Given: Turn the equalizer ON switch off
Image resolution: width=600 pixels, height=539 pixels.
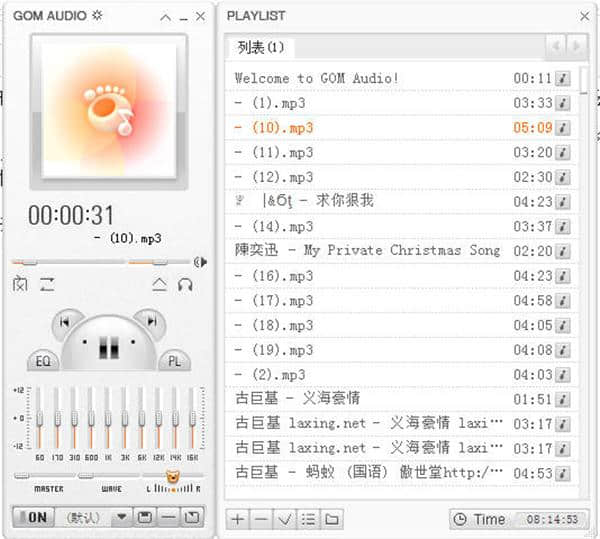Looking at the screenshot, I should [x=31, y=517].
